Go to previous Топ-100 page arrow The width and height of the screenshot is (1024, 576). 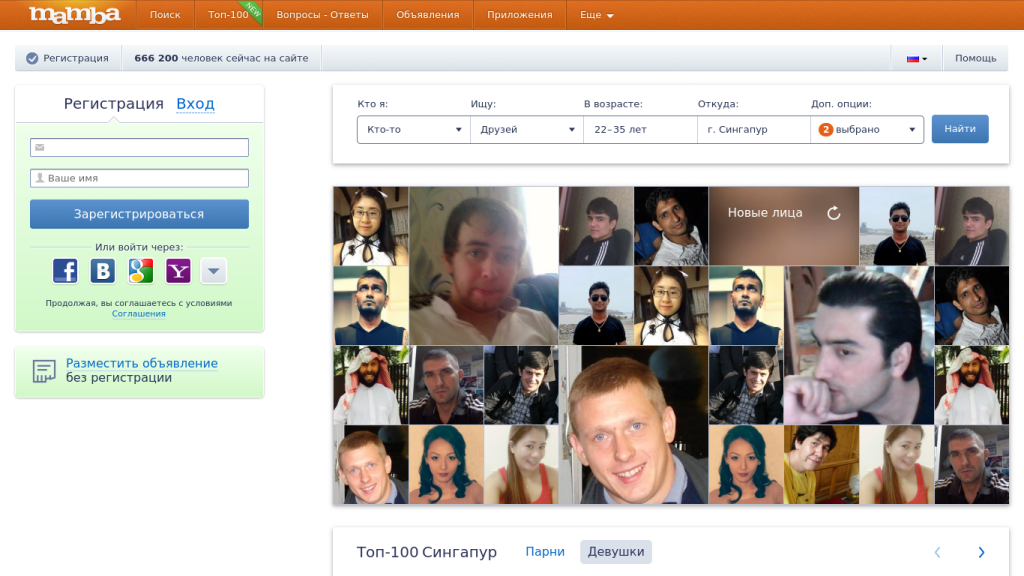click(937, 552)
